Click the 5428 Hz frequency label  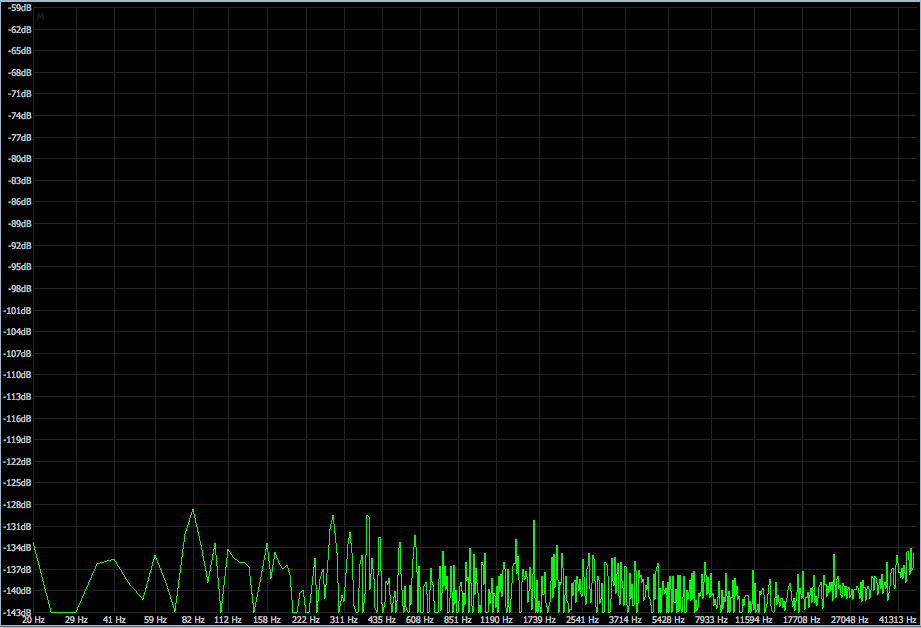tap(668, 620)
